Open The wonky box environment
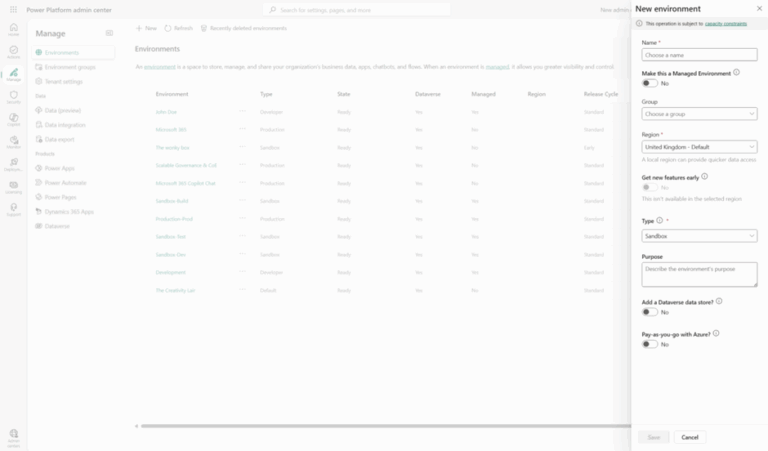 [172, 147]
